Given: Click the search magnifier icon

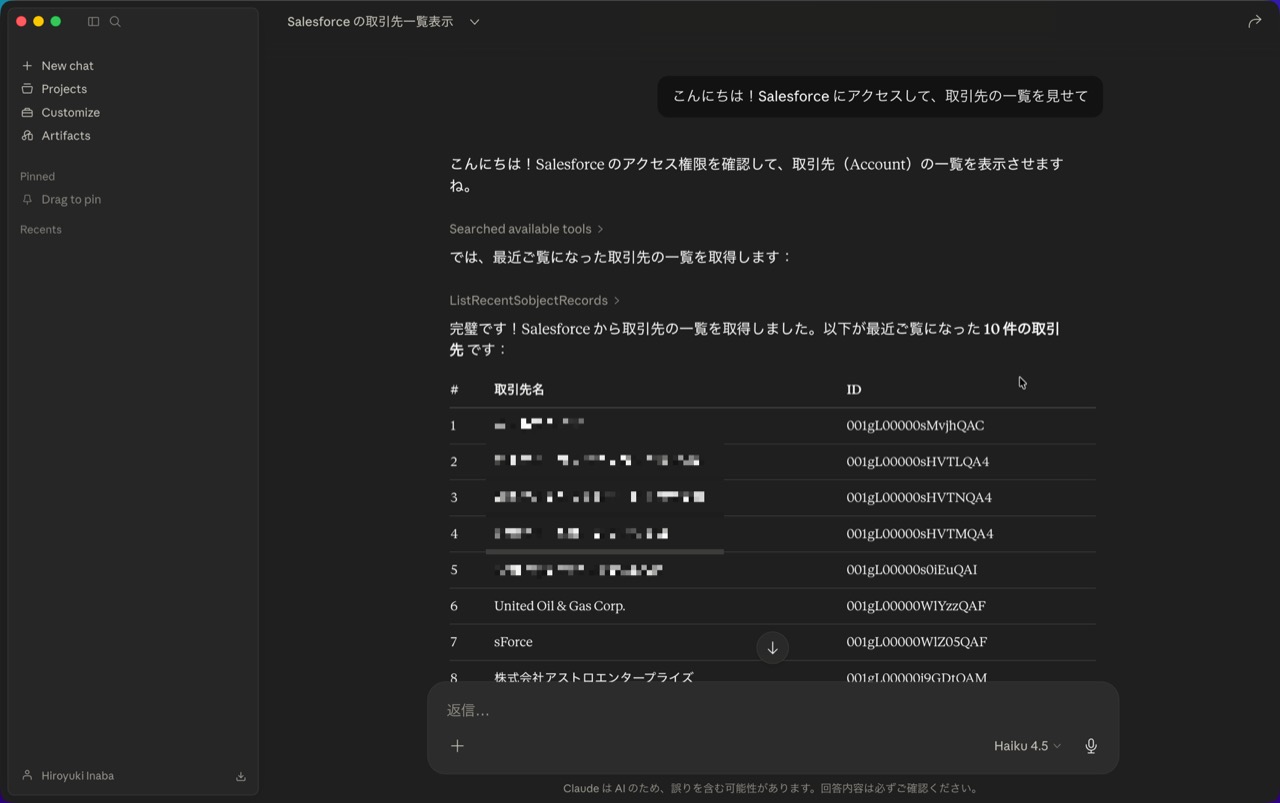Looking at the screenshot, I should click(x=115, y=21).
